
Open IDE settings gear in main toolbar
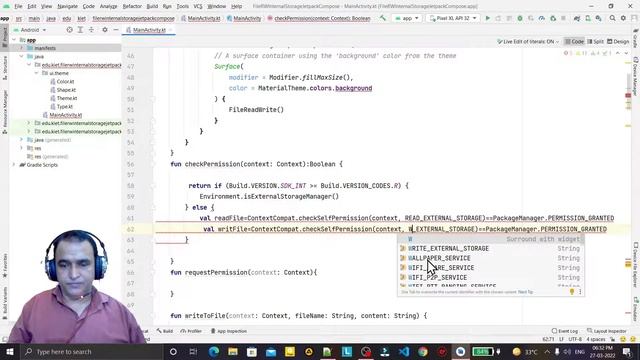click(x=623, y=18)
